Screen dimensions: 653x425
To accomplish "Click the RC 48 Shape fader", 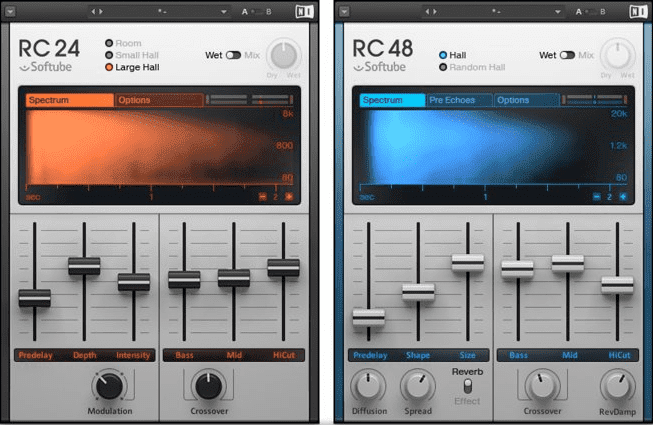I will (418, 292).
